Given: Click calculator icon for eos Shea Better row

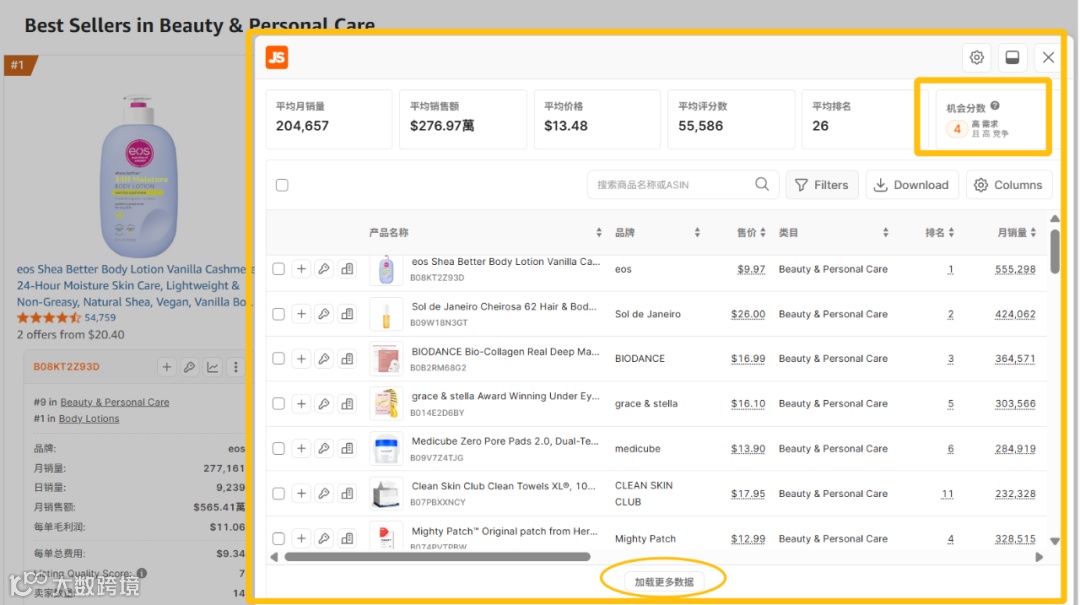Looking at the screenshot, I should (x=347, y=269).
